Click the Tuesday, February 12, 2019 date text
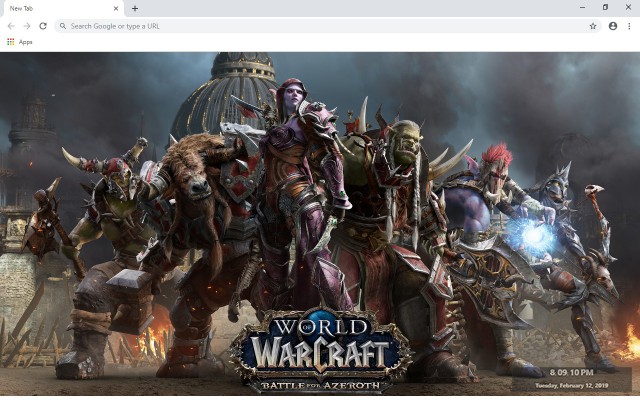The height and width of the screenshot is (400, 640). (571, 385)
